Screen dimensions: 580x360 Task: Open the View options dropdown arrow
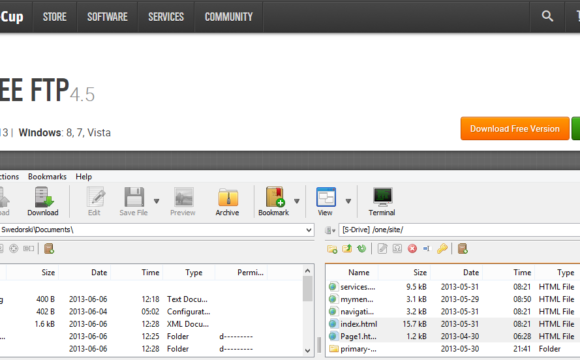[x=348, y=201]
